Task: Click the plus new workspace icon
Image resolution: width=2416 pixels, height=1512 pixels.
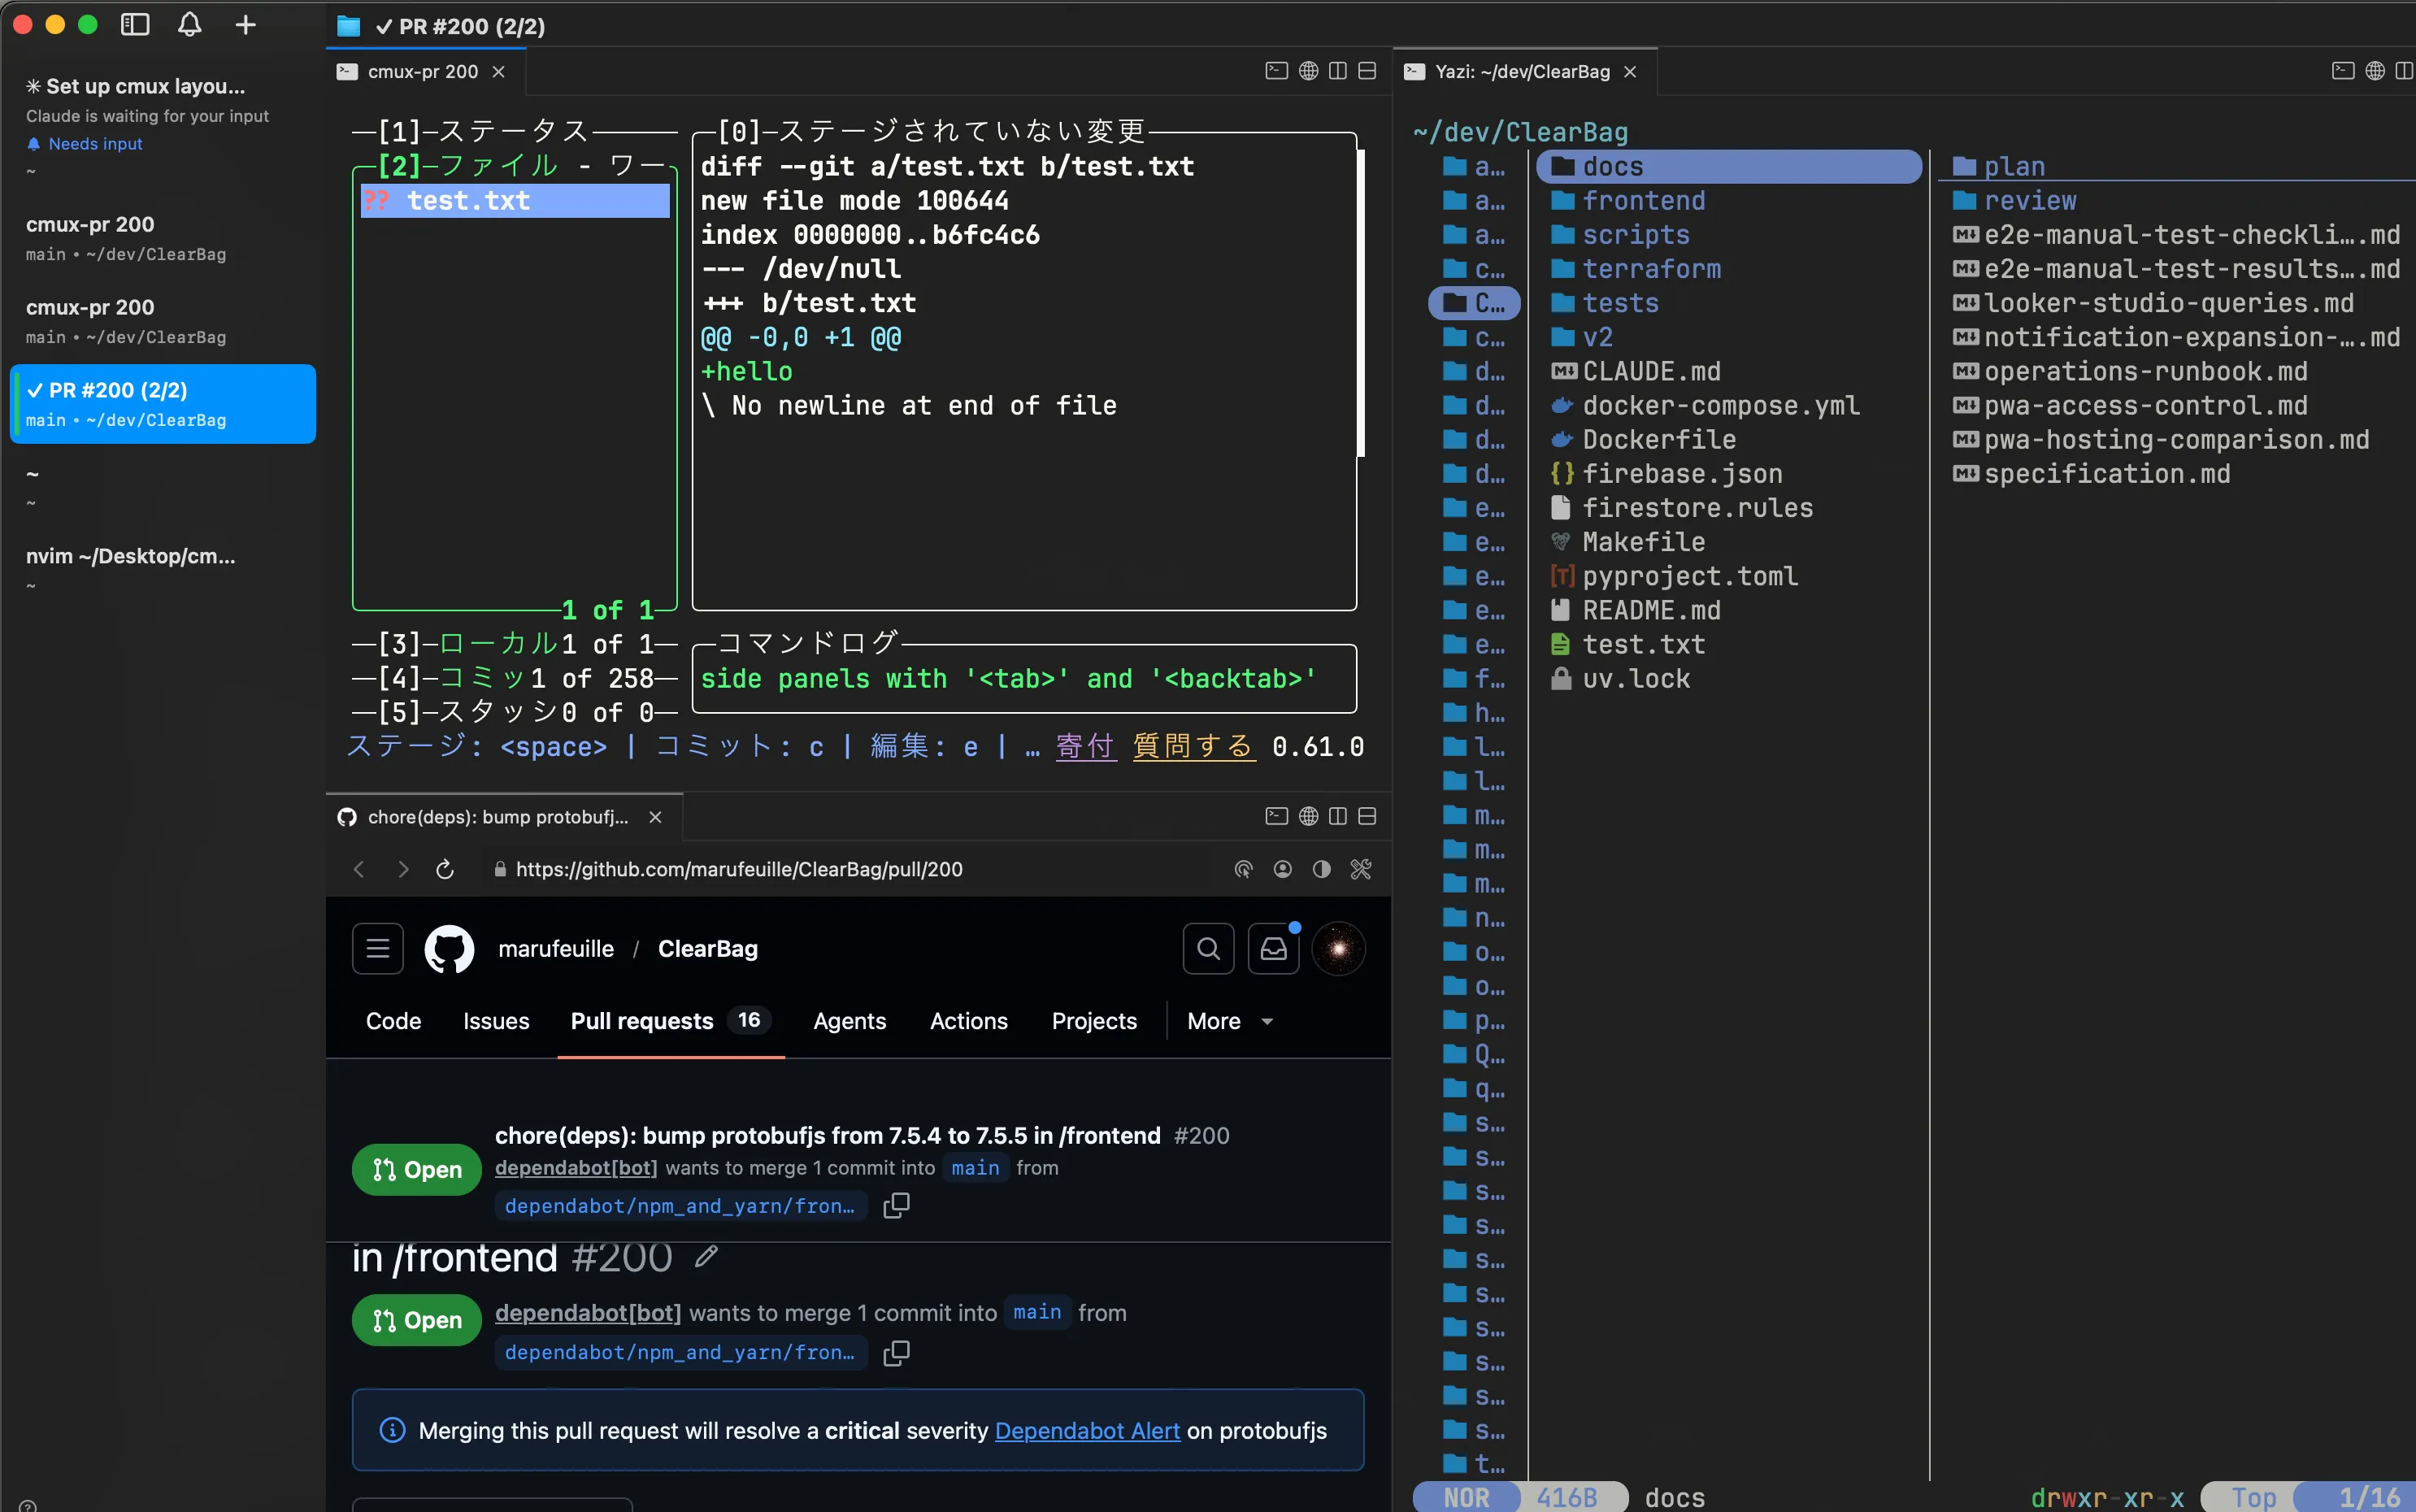Action: click(245, 25)
